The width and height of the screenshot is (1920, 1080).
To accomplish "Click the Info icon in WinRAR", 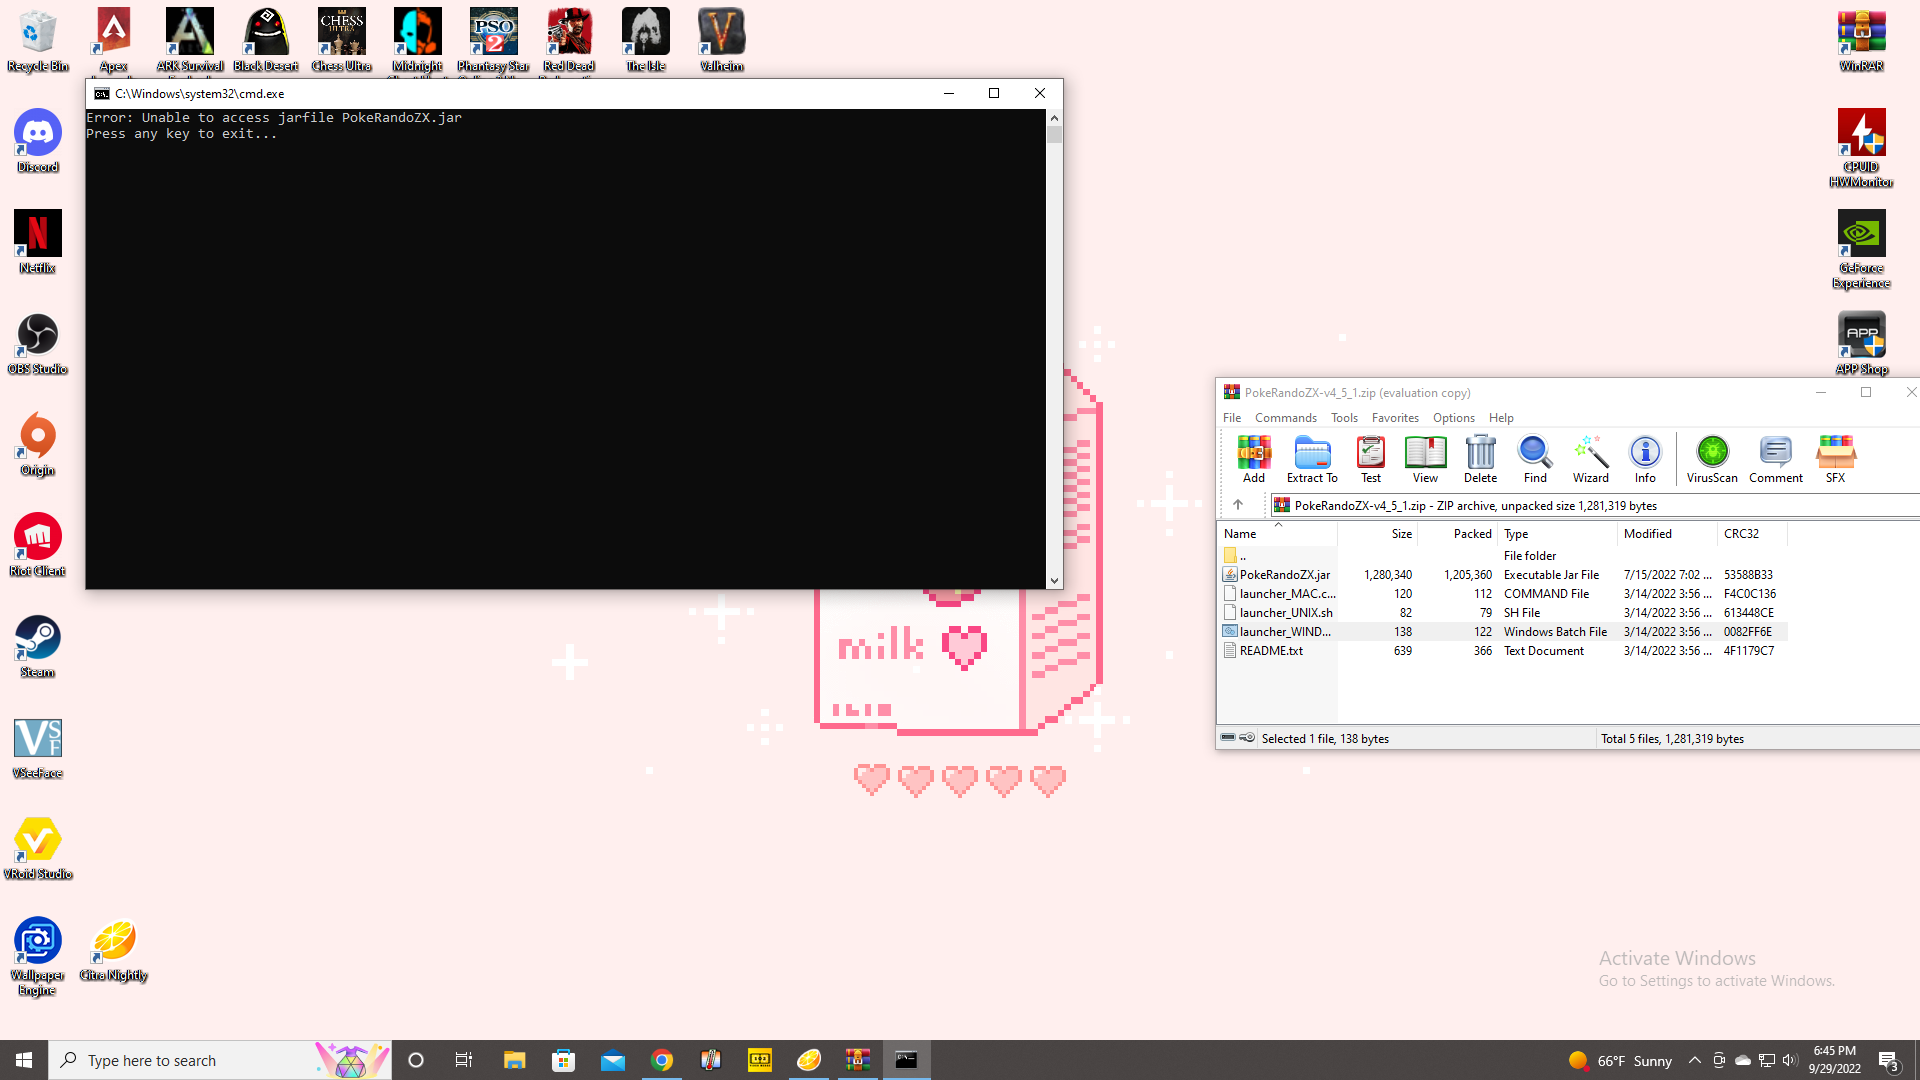I will pyautogui.click(x=1645, y=459).
